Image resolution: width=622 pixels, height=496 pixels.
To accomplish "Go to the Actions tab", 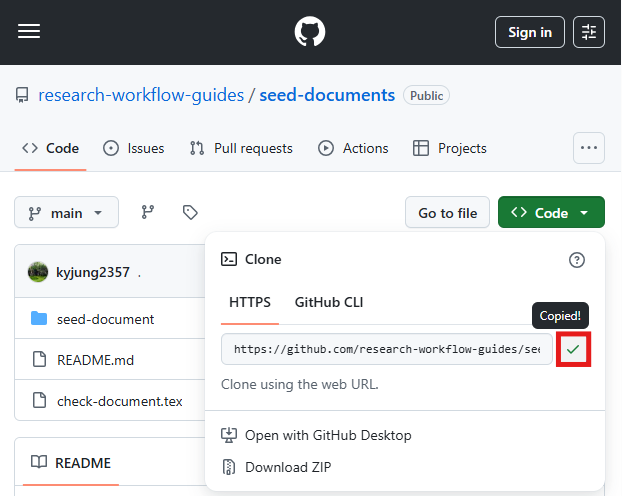I will (x=353, y=148).
